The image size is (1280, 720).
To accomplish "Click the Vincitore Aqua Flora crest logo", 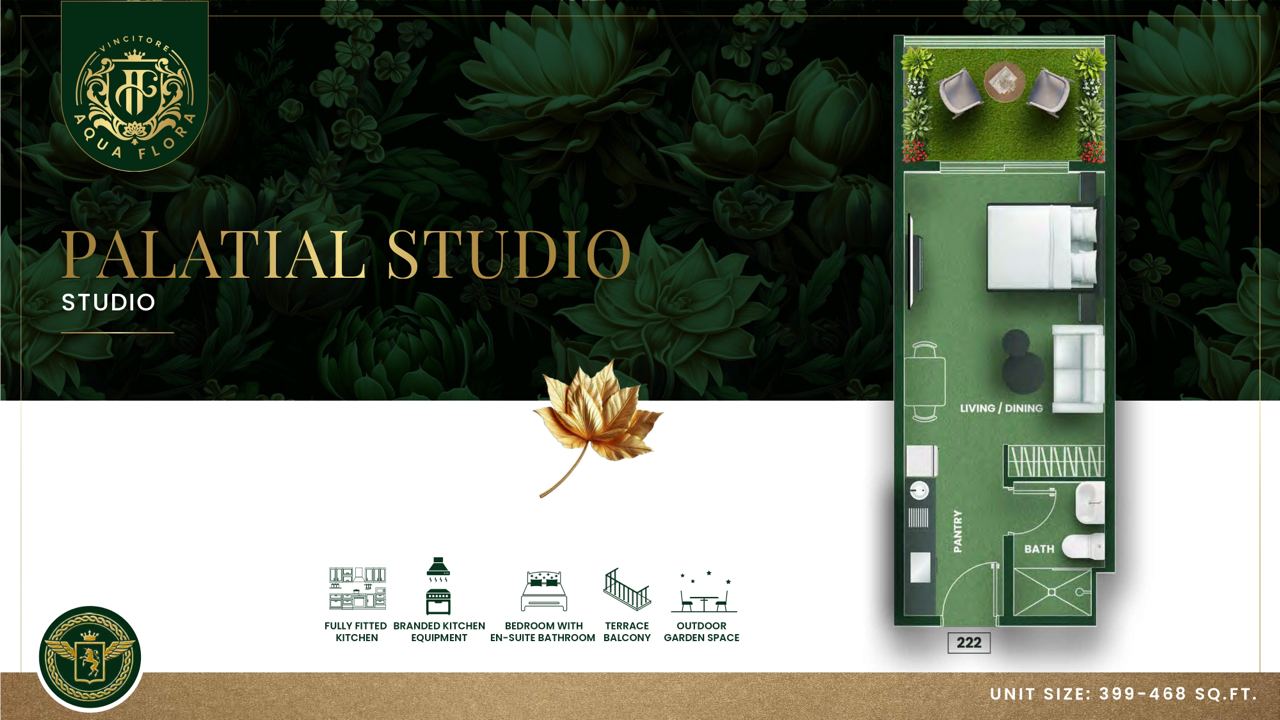I will click(135, 82).
